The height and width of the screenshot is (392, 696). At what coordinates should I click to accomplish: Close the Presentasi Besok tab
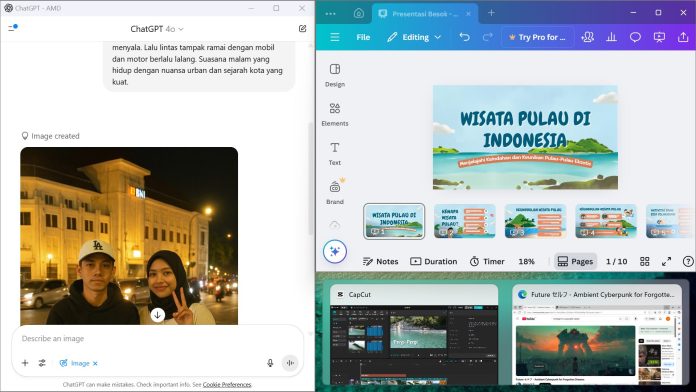tap(468, 14)
